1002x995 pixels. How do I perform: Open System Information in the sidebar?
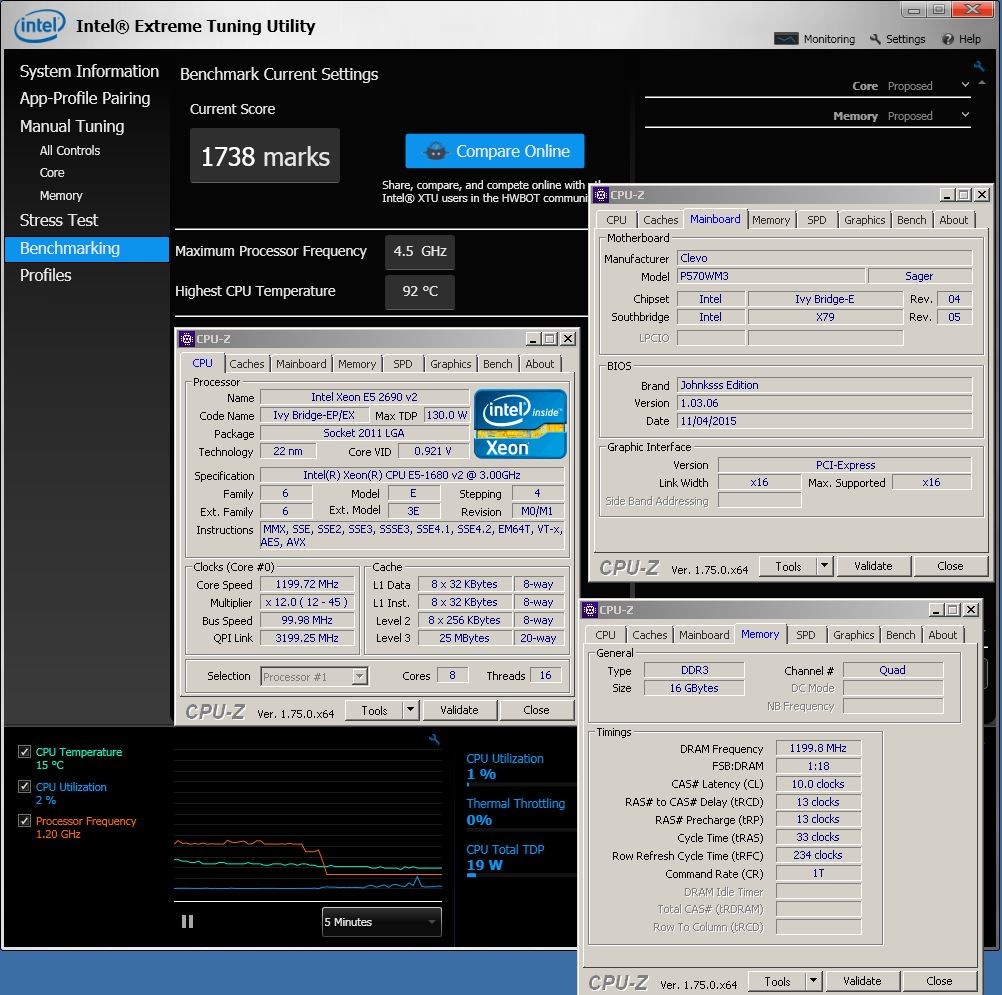tap(89, 71)
